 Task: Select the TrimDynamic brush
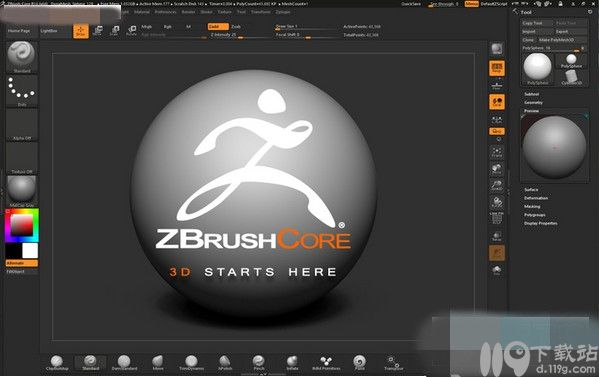coord(191,362)
